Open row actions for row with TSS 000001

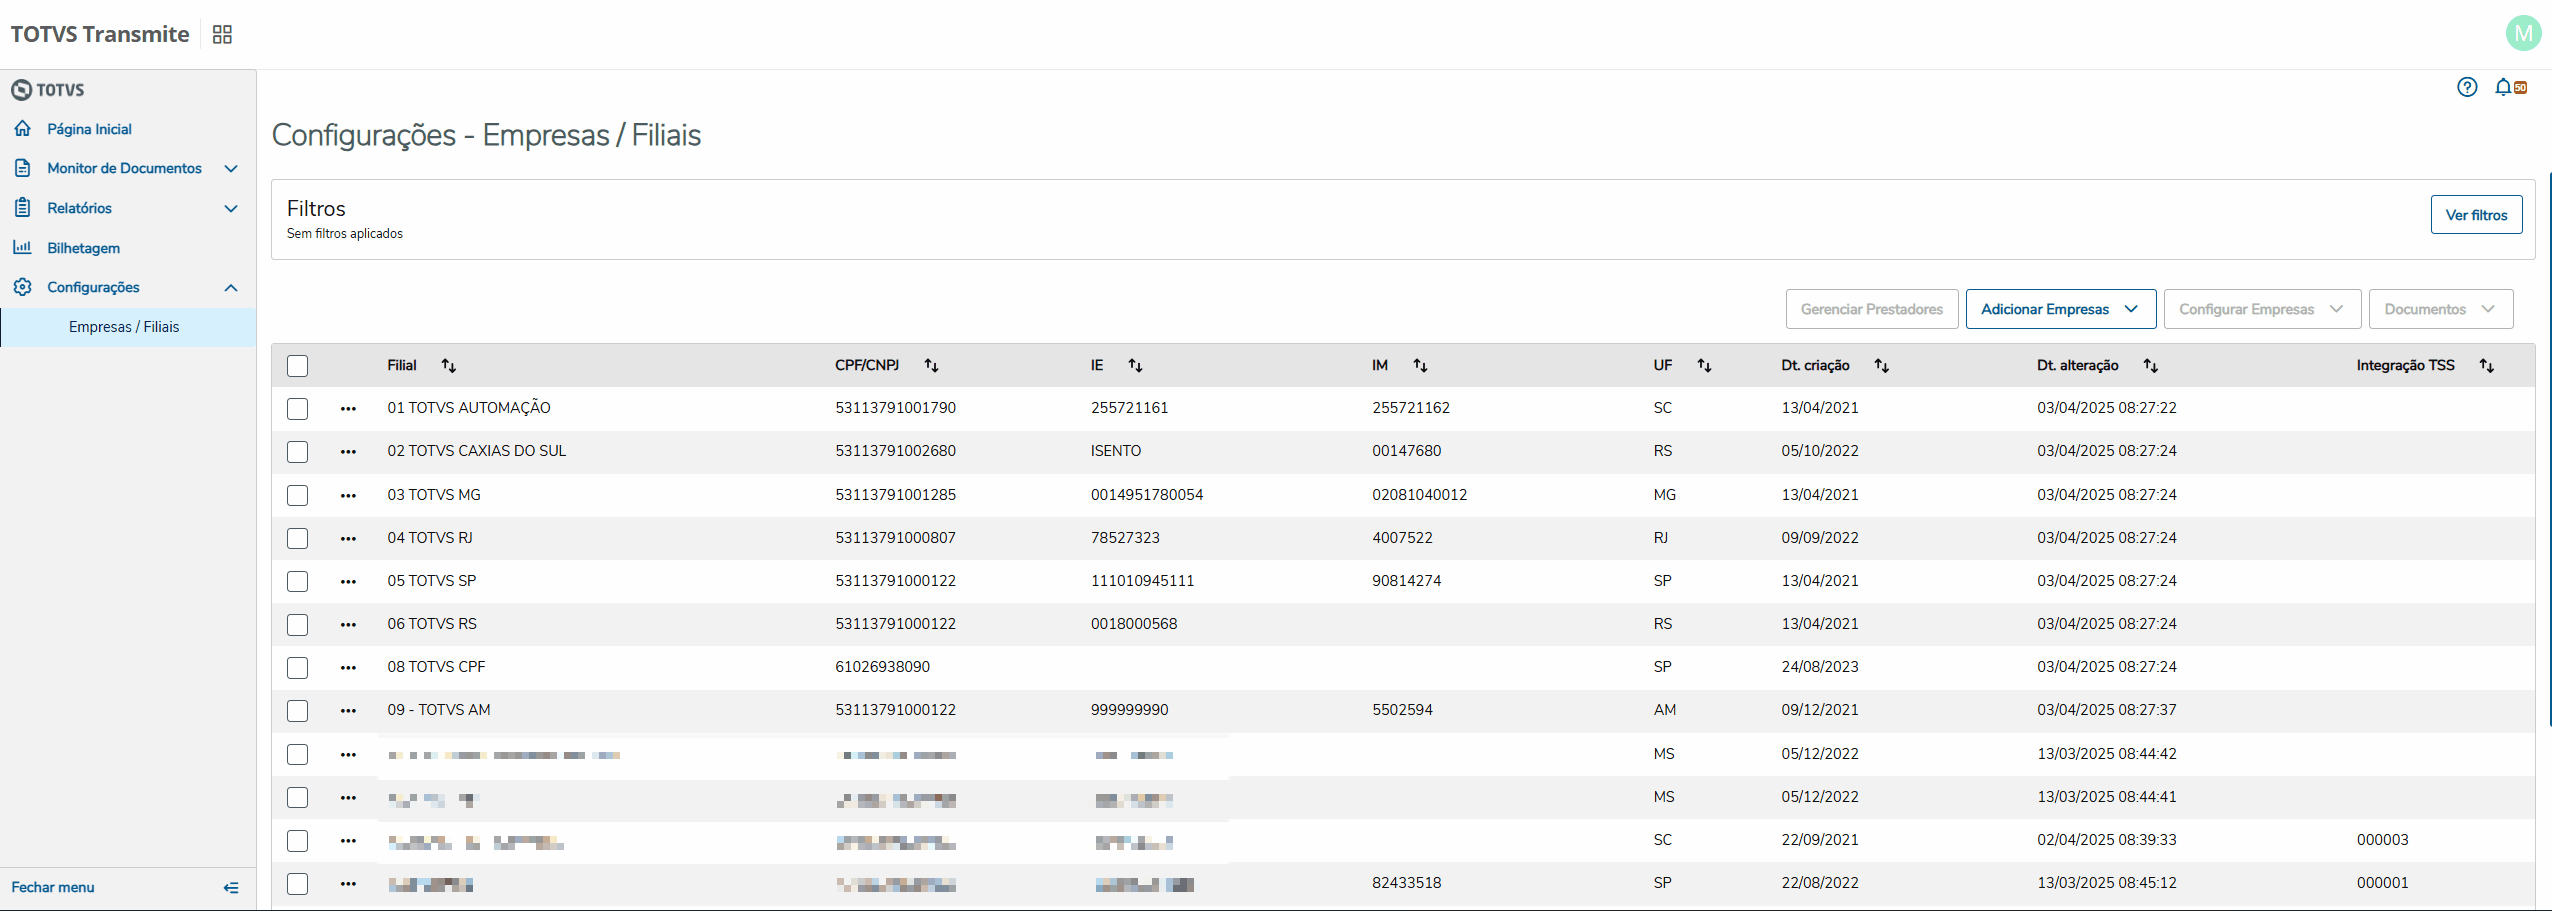pos(348,883)
